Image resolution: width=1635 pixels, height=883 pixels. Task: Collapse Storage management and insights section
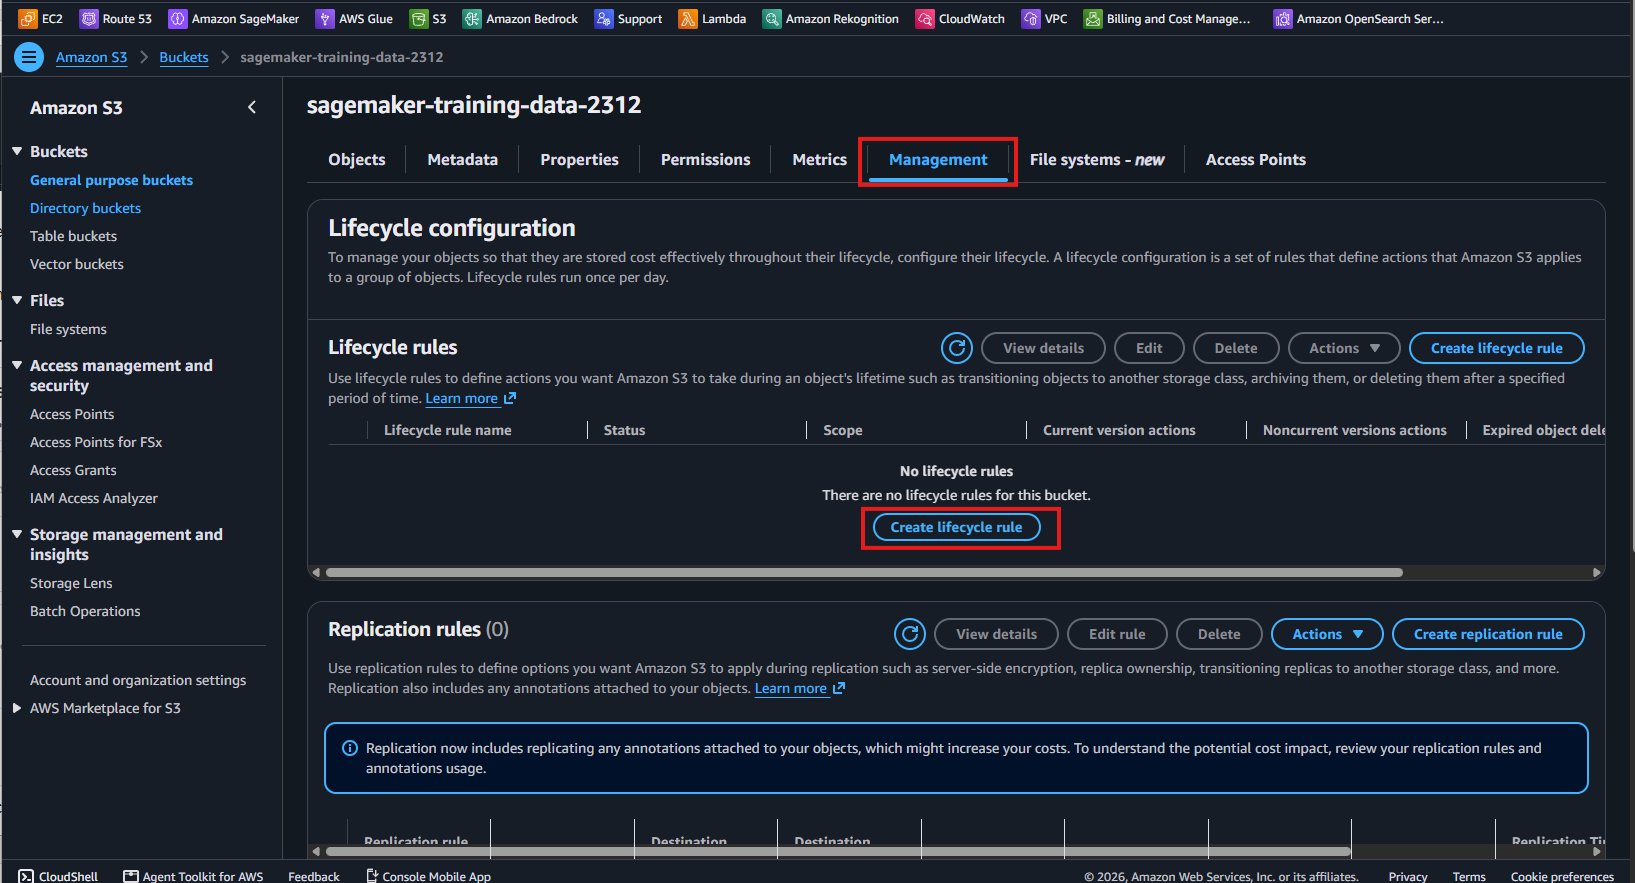[17, 534]
